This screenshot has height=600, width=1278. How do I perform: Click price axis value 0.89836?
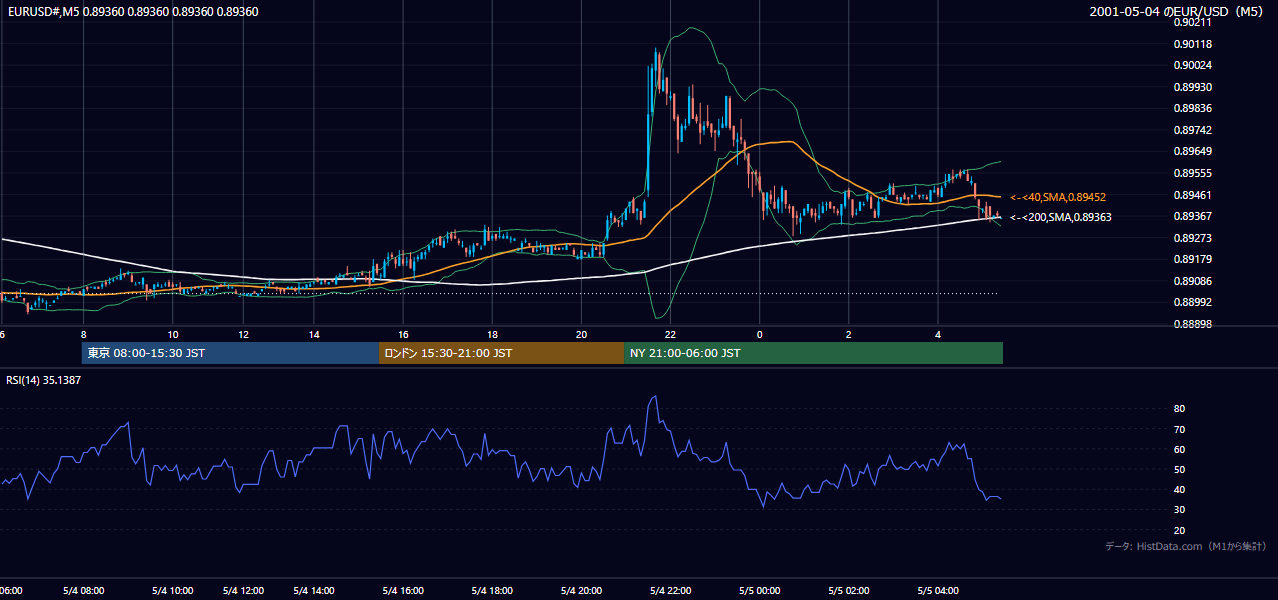[1192, 108]
